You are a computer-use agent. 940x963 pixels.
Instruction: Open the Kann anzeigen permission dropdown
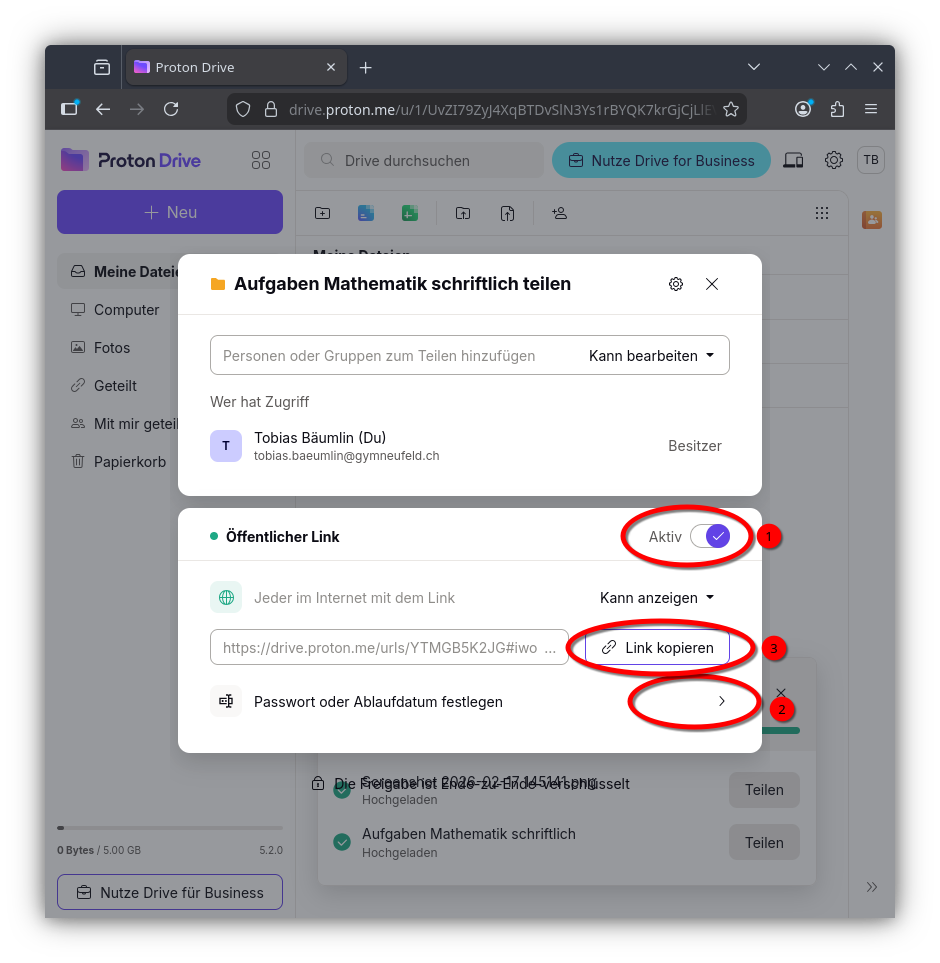click(657, 598)
